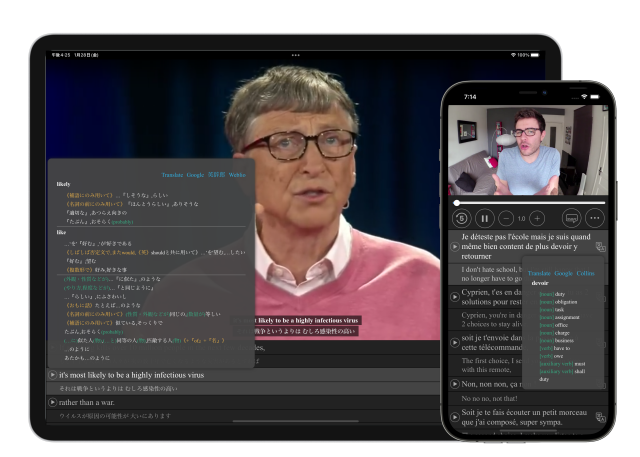The height and width of the screenshot is (457, 640).
Task: Tap the translate icon beside 'Soit je te fais écouter'
Action: 600,417
